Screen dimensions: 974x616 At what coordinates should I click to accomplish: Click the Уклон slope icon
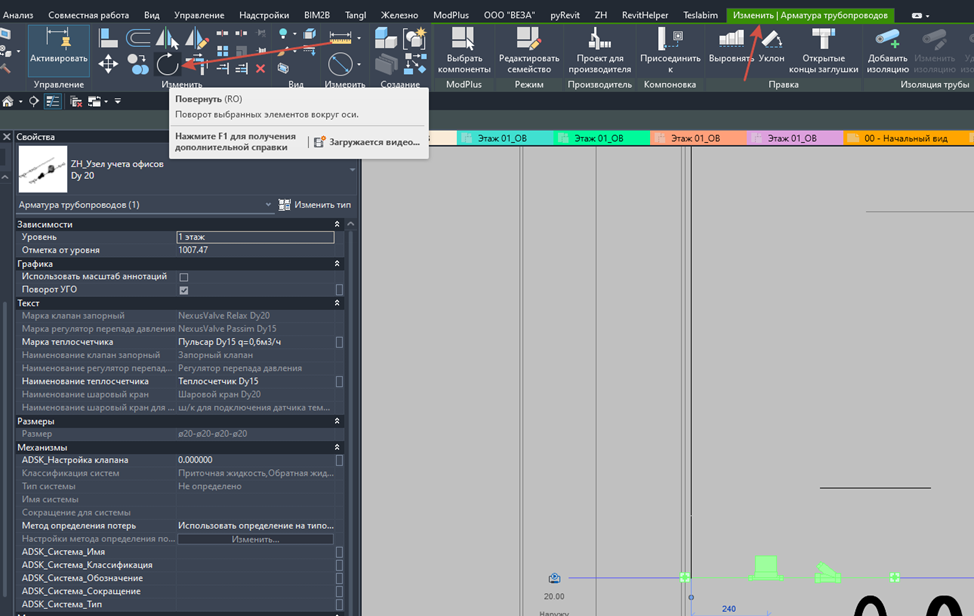coord(771,45)
